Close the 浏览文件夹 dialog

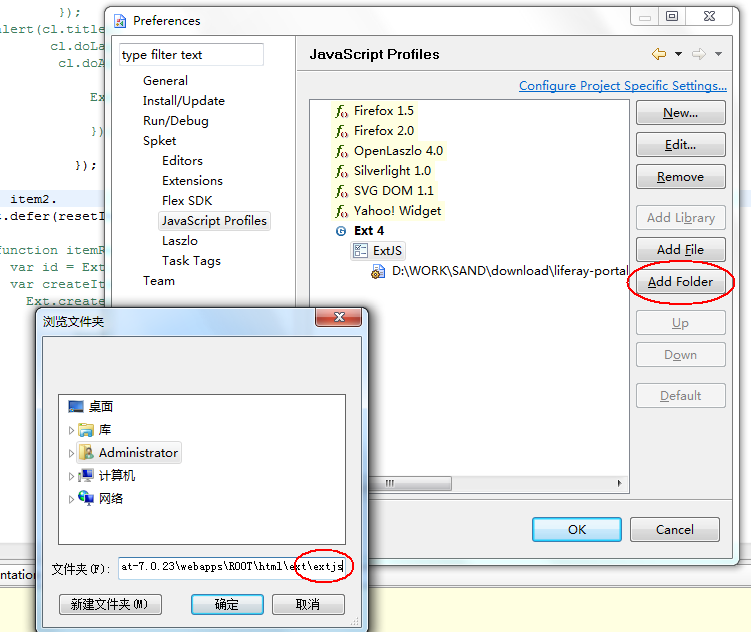tap(339, 317)
